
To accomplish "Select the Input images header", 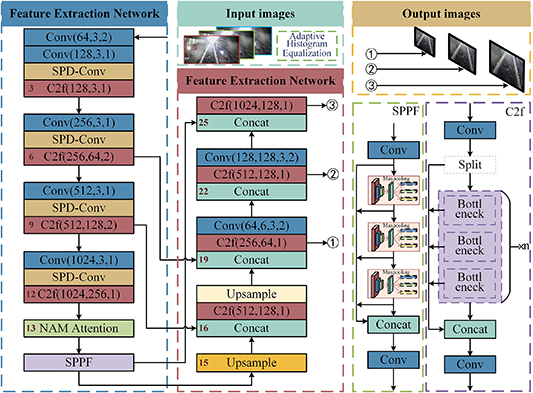I will (x=260, y=14).
